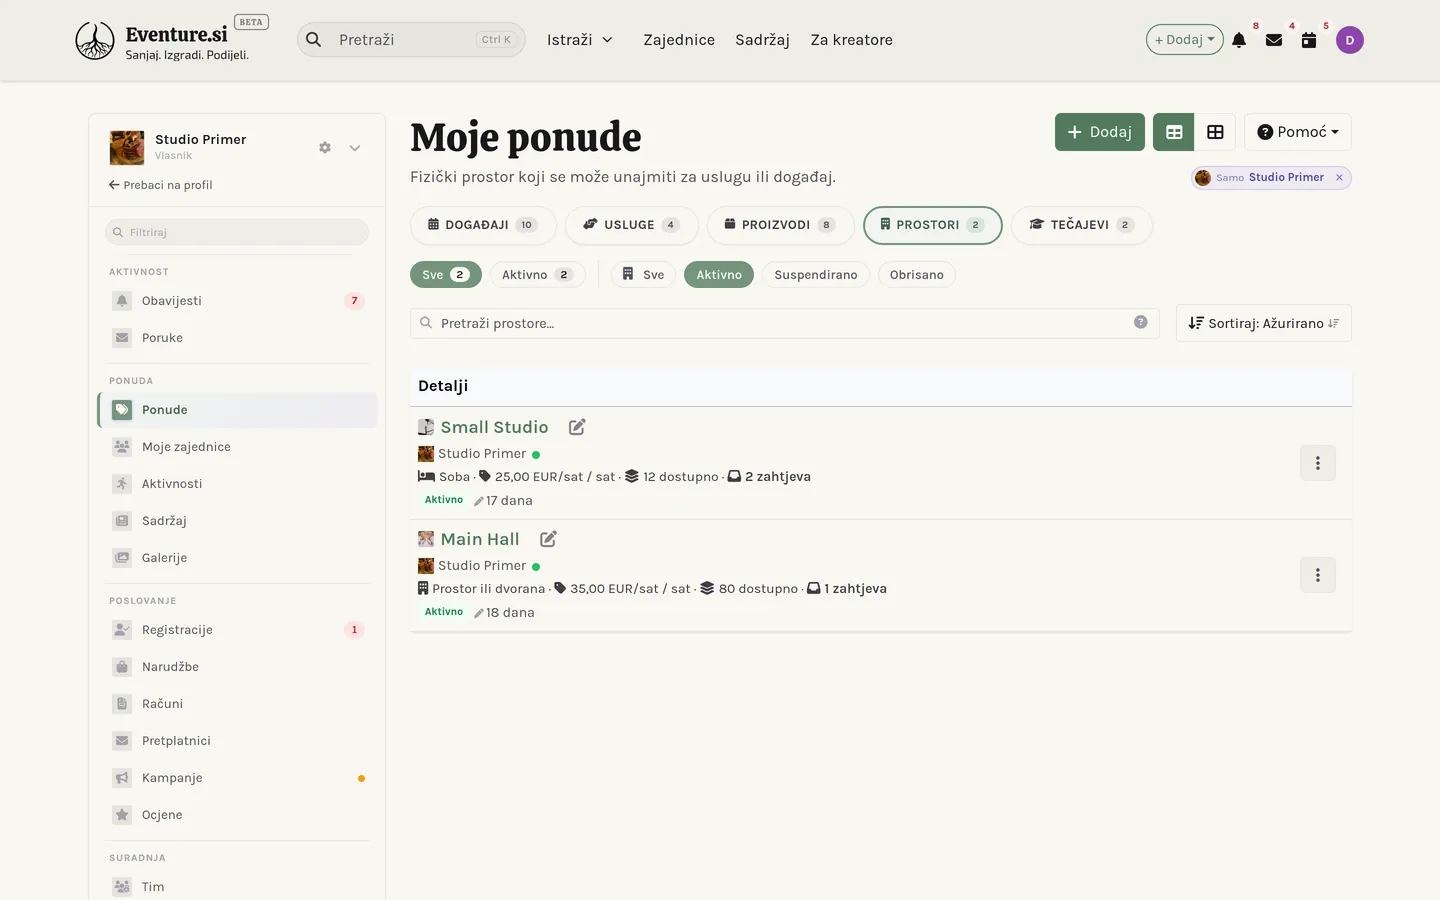Viewport: 1440px width, 900px height.
Task: Open Sortiraj: Ažurirano sort dropdown
Action: (x=1264, y=323)
